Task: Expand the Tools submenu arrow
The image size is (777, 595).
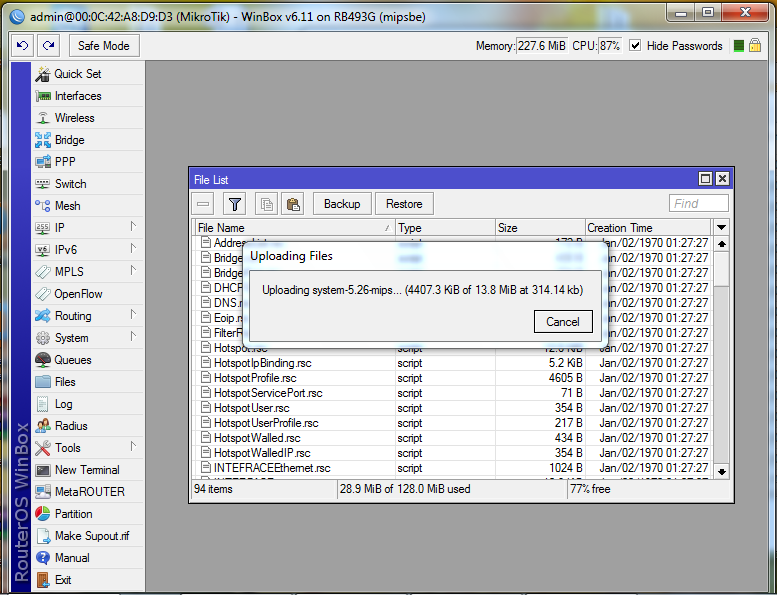Action: [133, 446]
